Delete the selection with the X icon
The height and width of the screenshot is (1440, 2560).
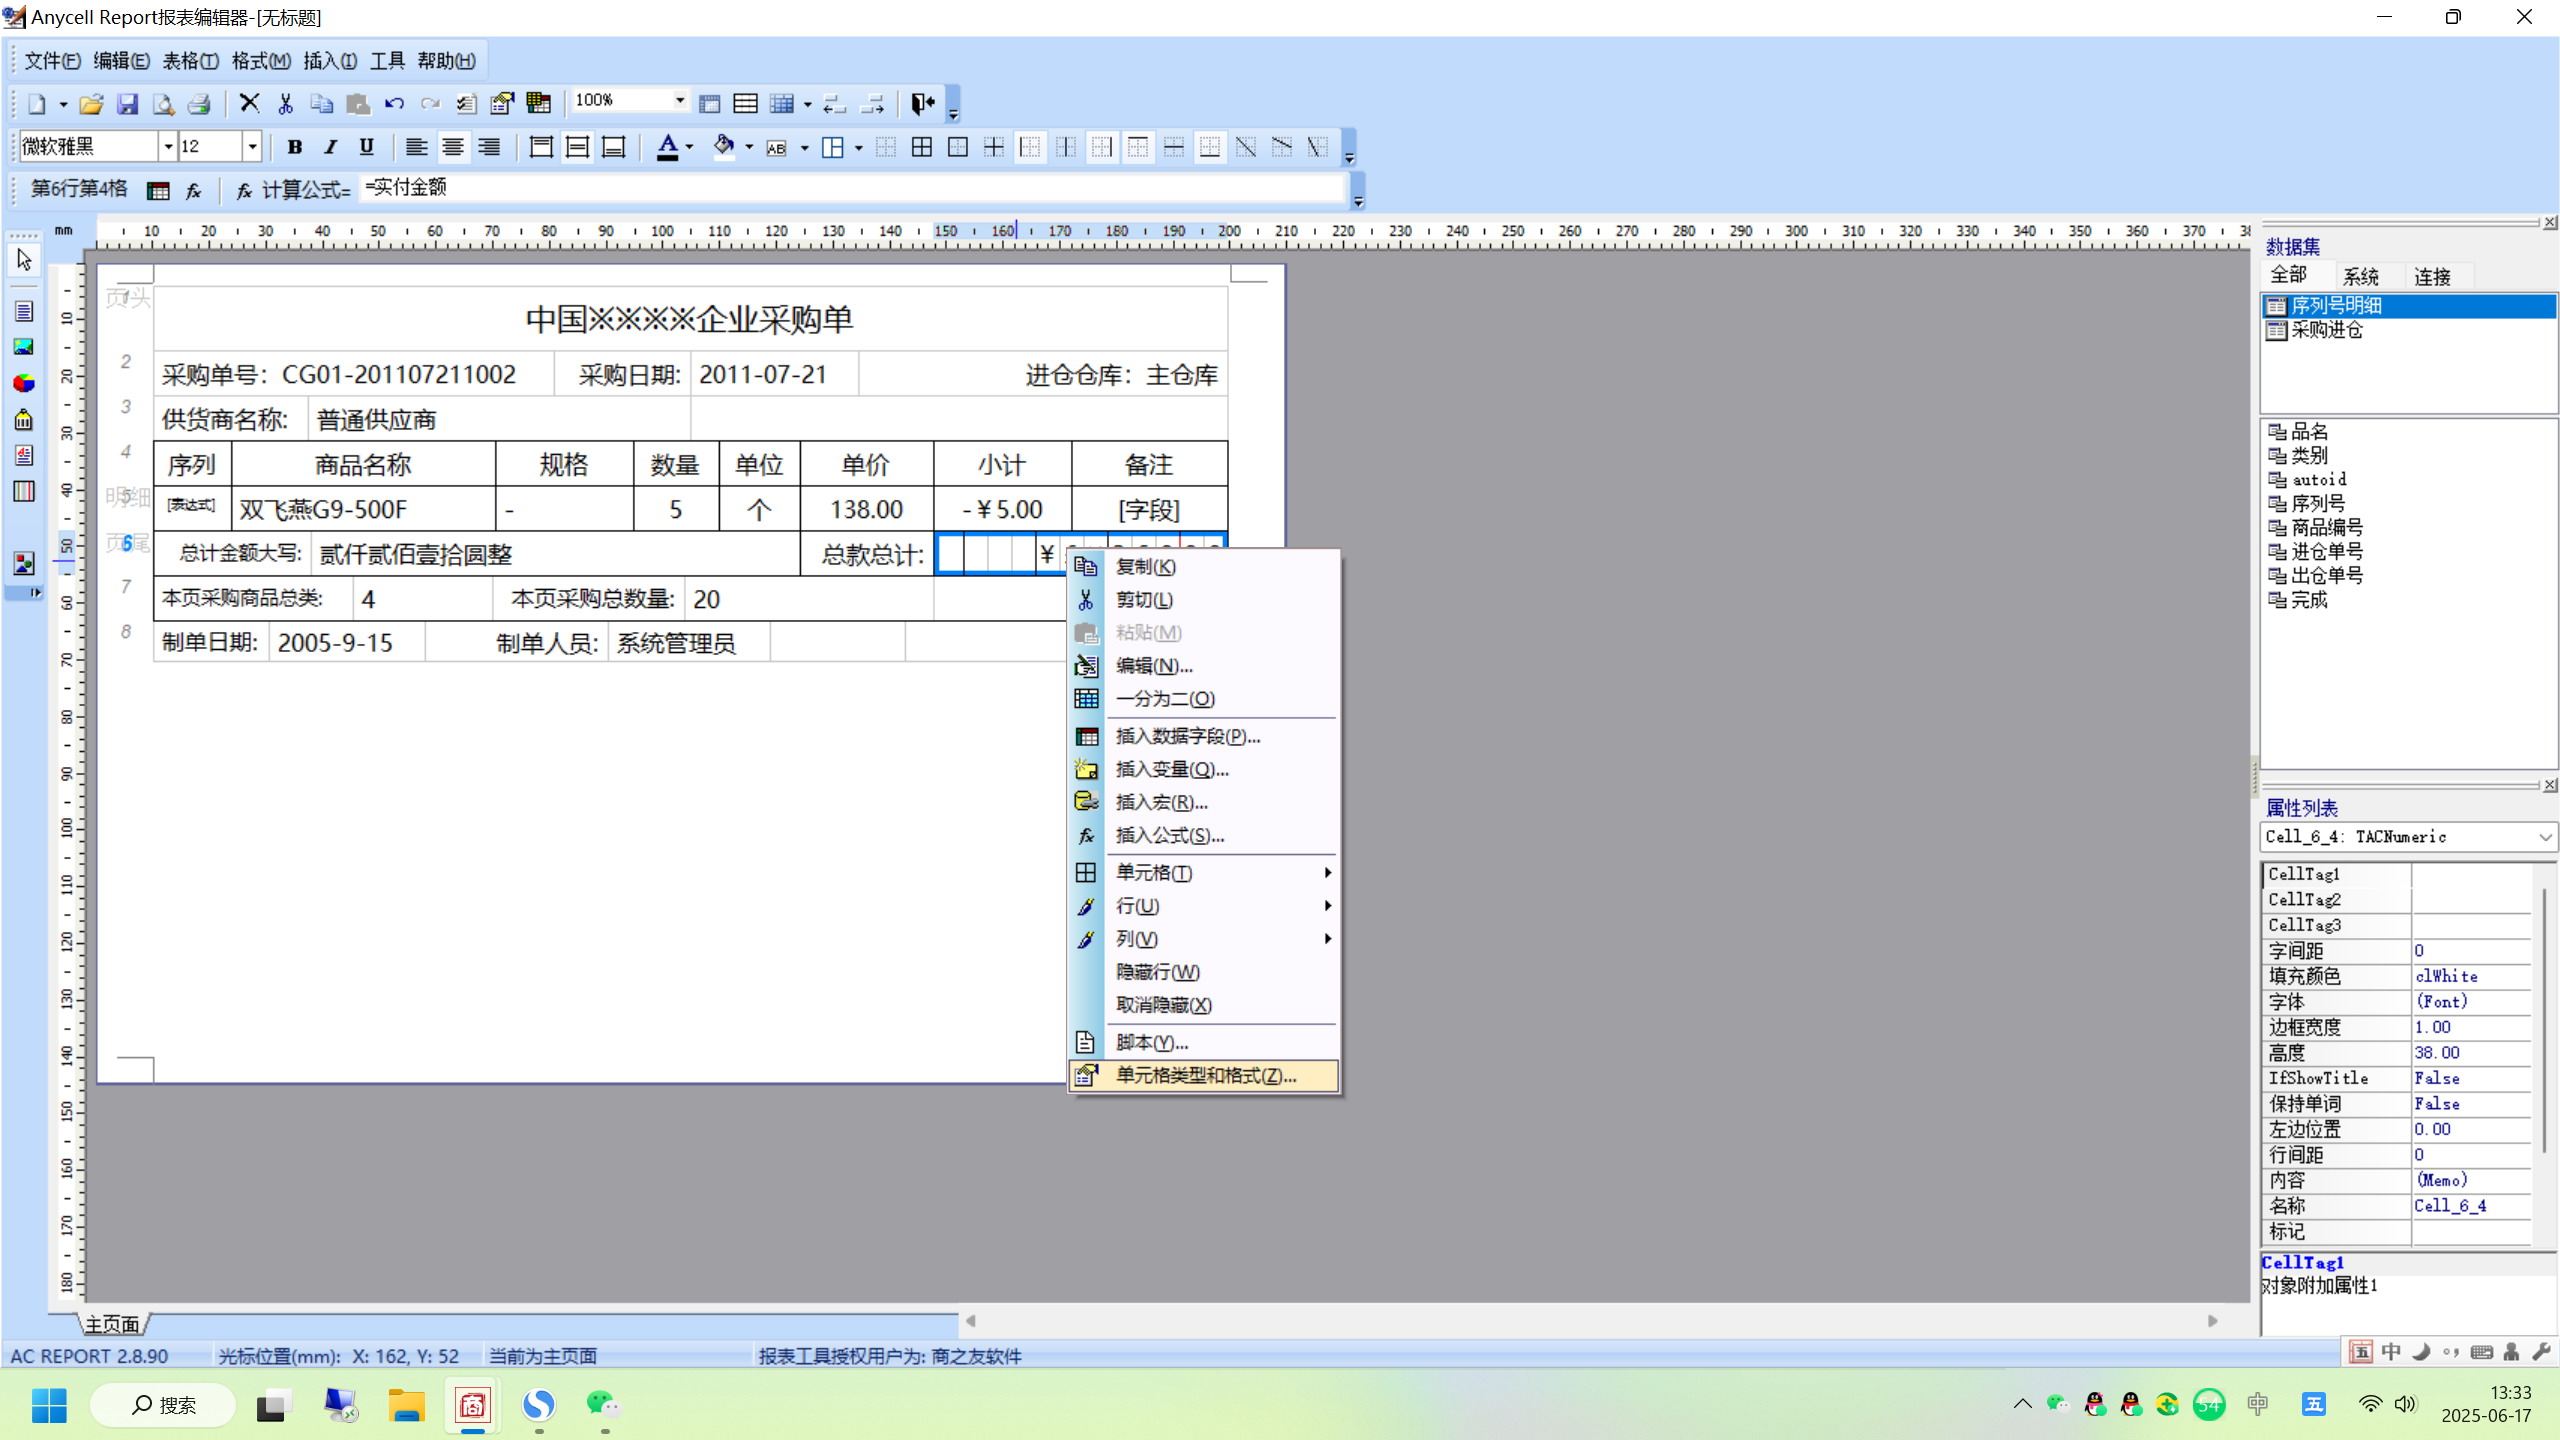(x=250, y=104)
